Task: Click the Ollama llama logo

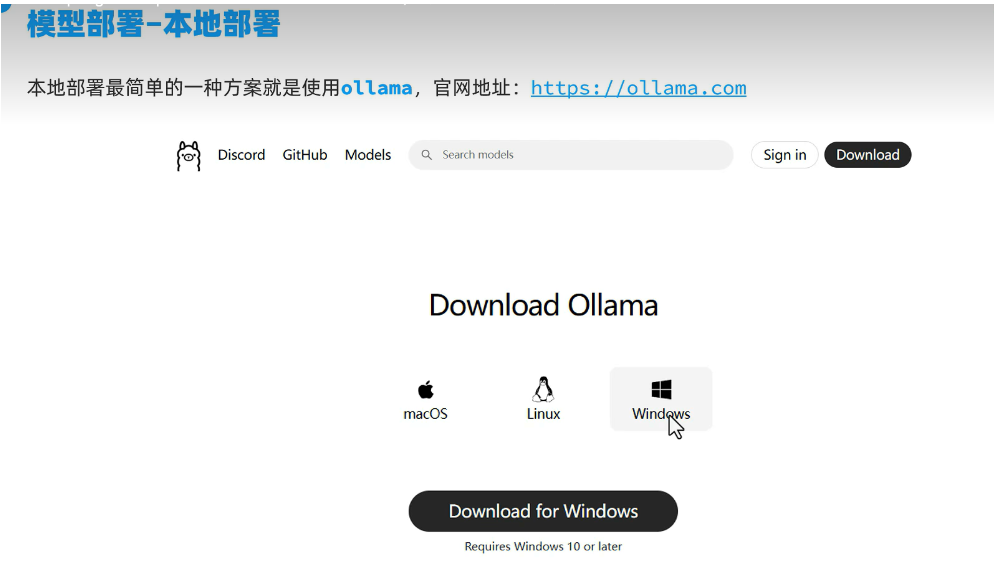Action: 188,156
